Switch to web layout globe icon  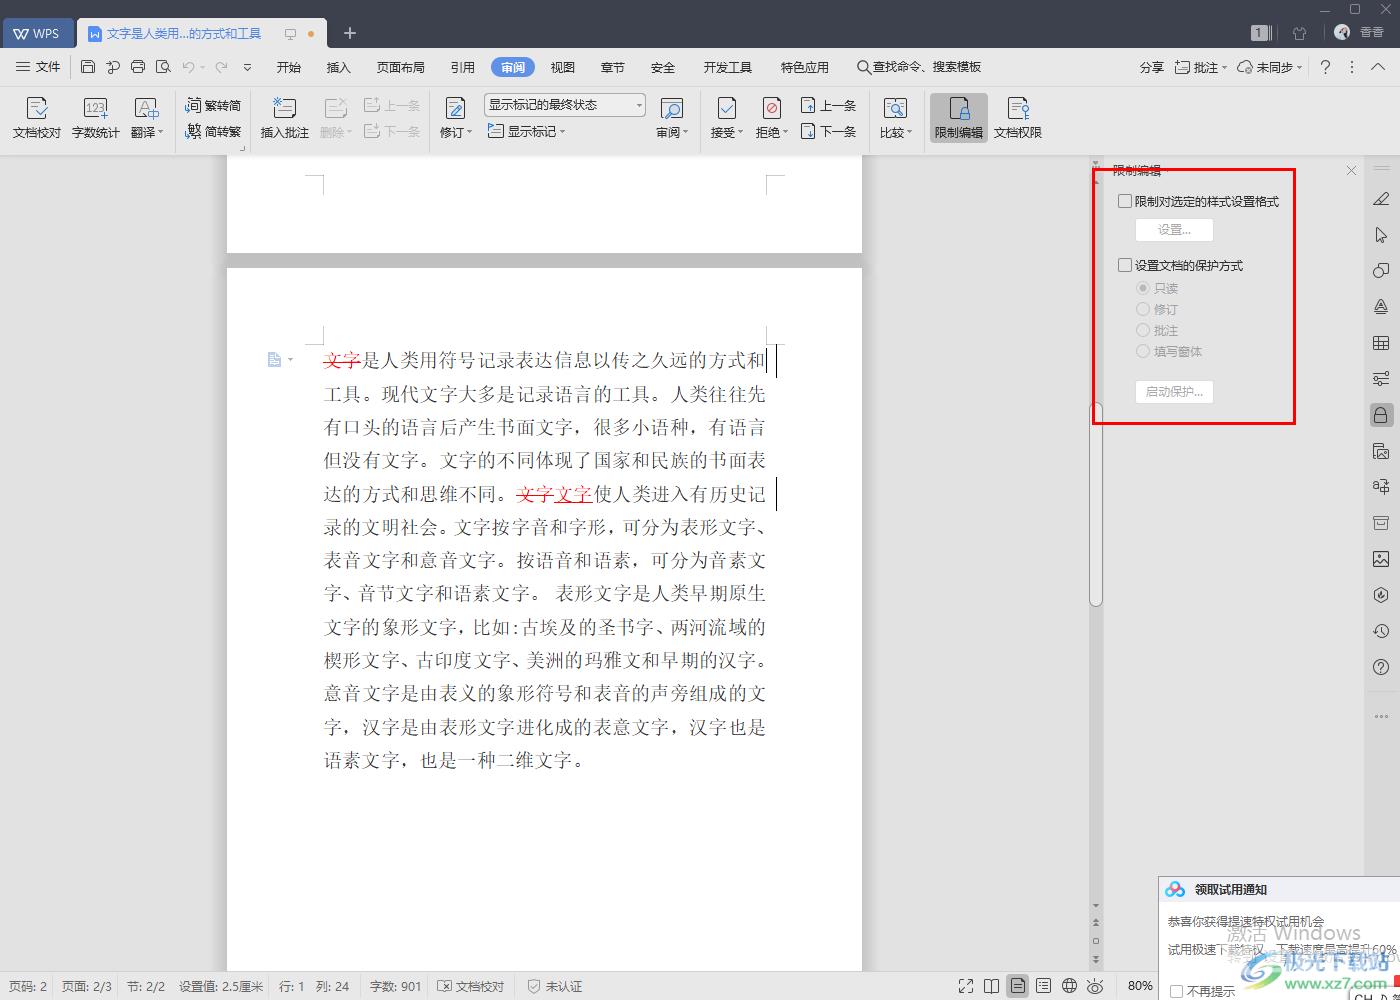click(1069, 986)
